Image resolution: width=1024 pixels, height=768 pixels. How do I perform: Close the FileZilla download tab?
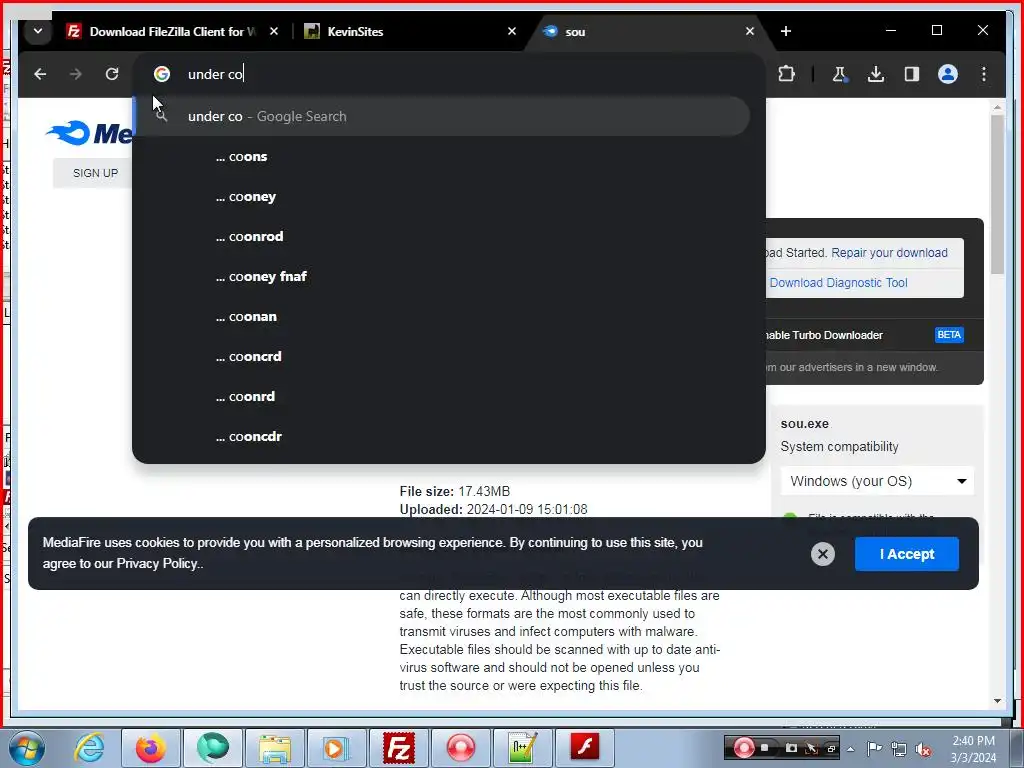coord(274,31)
